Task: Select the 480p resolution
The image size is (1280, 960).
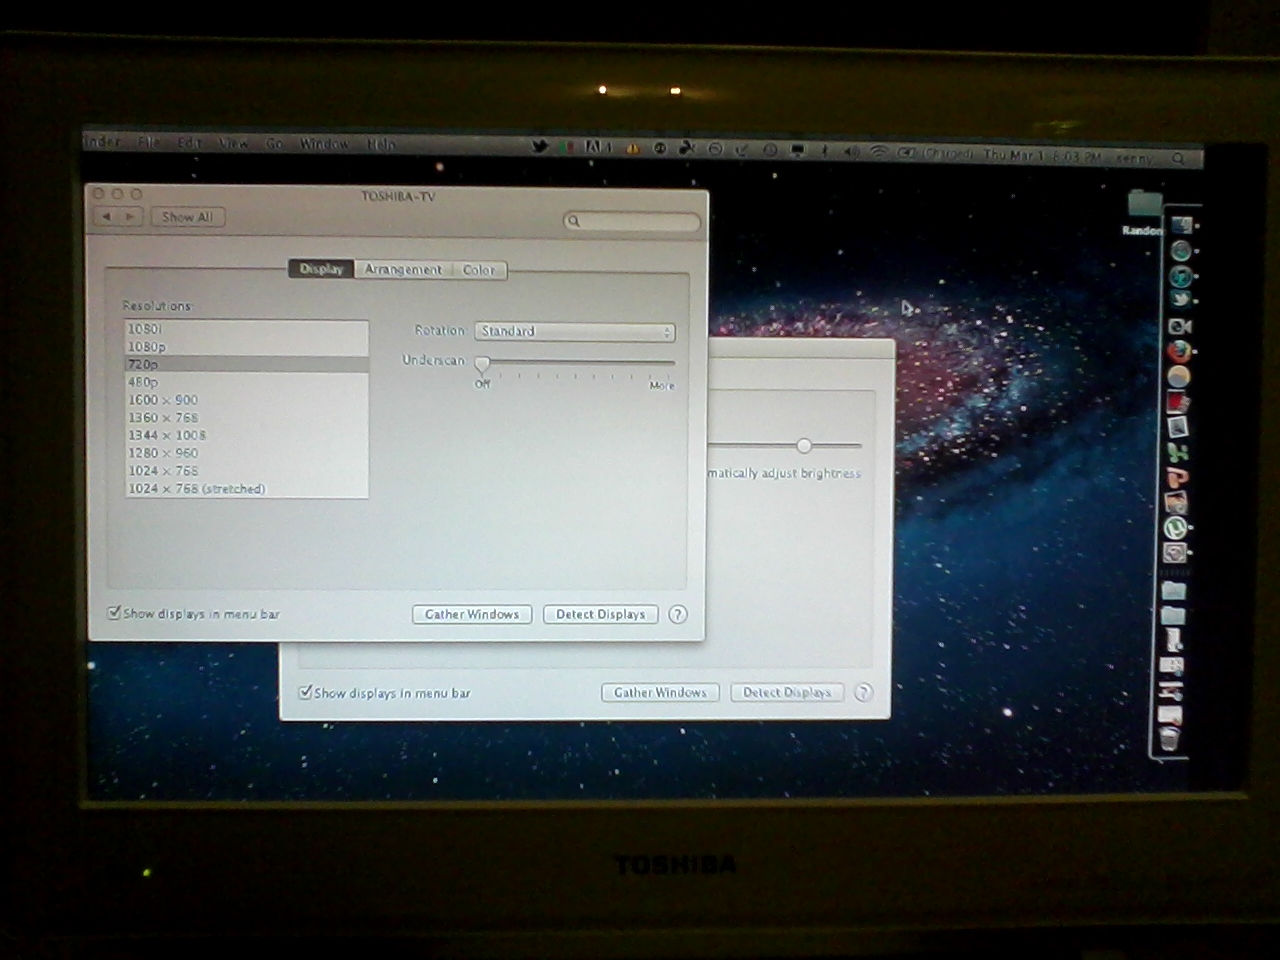Action: pos(246,382)
